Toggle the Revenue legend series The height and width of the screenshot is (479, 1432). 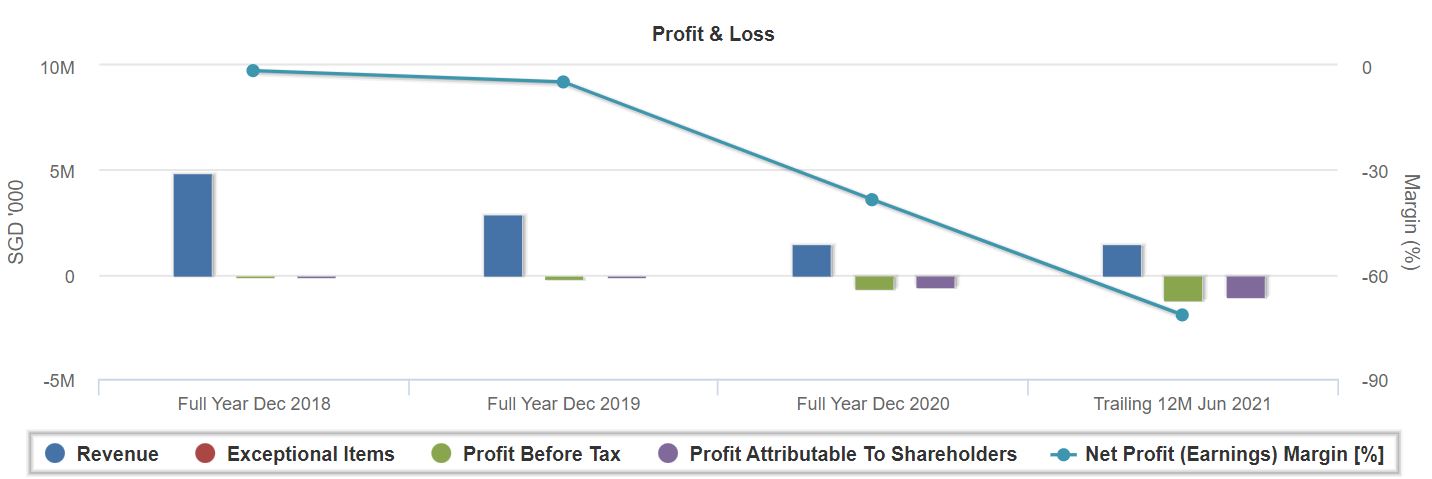point(117,454)
